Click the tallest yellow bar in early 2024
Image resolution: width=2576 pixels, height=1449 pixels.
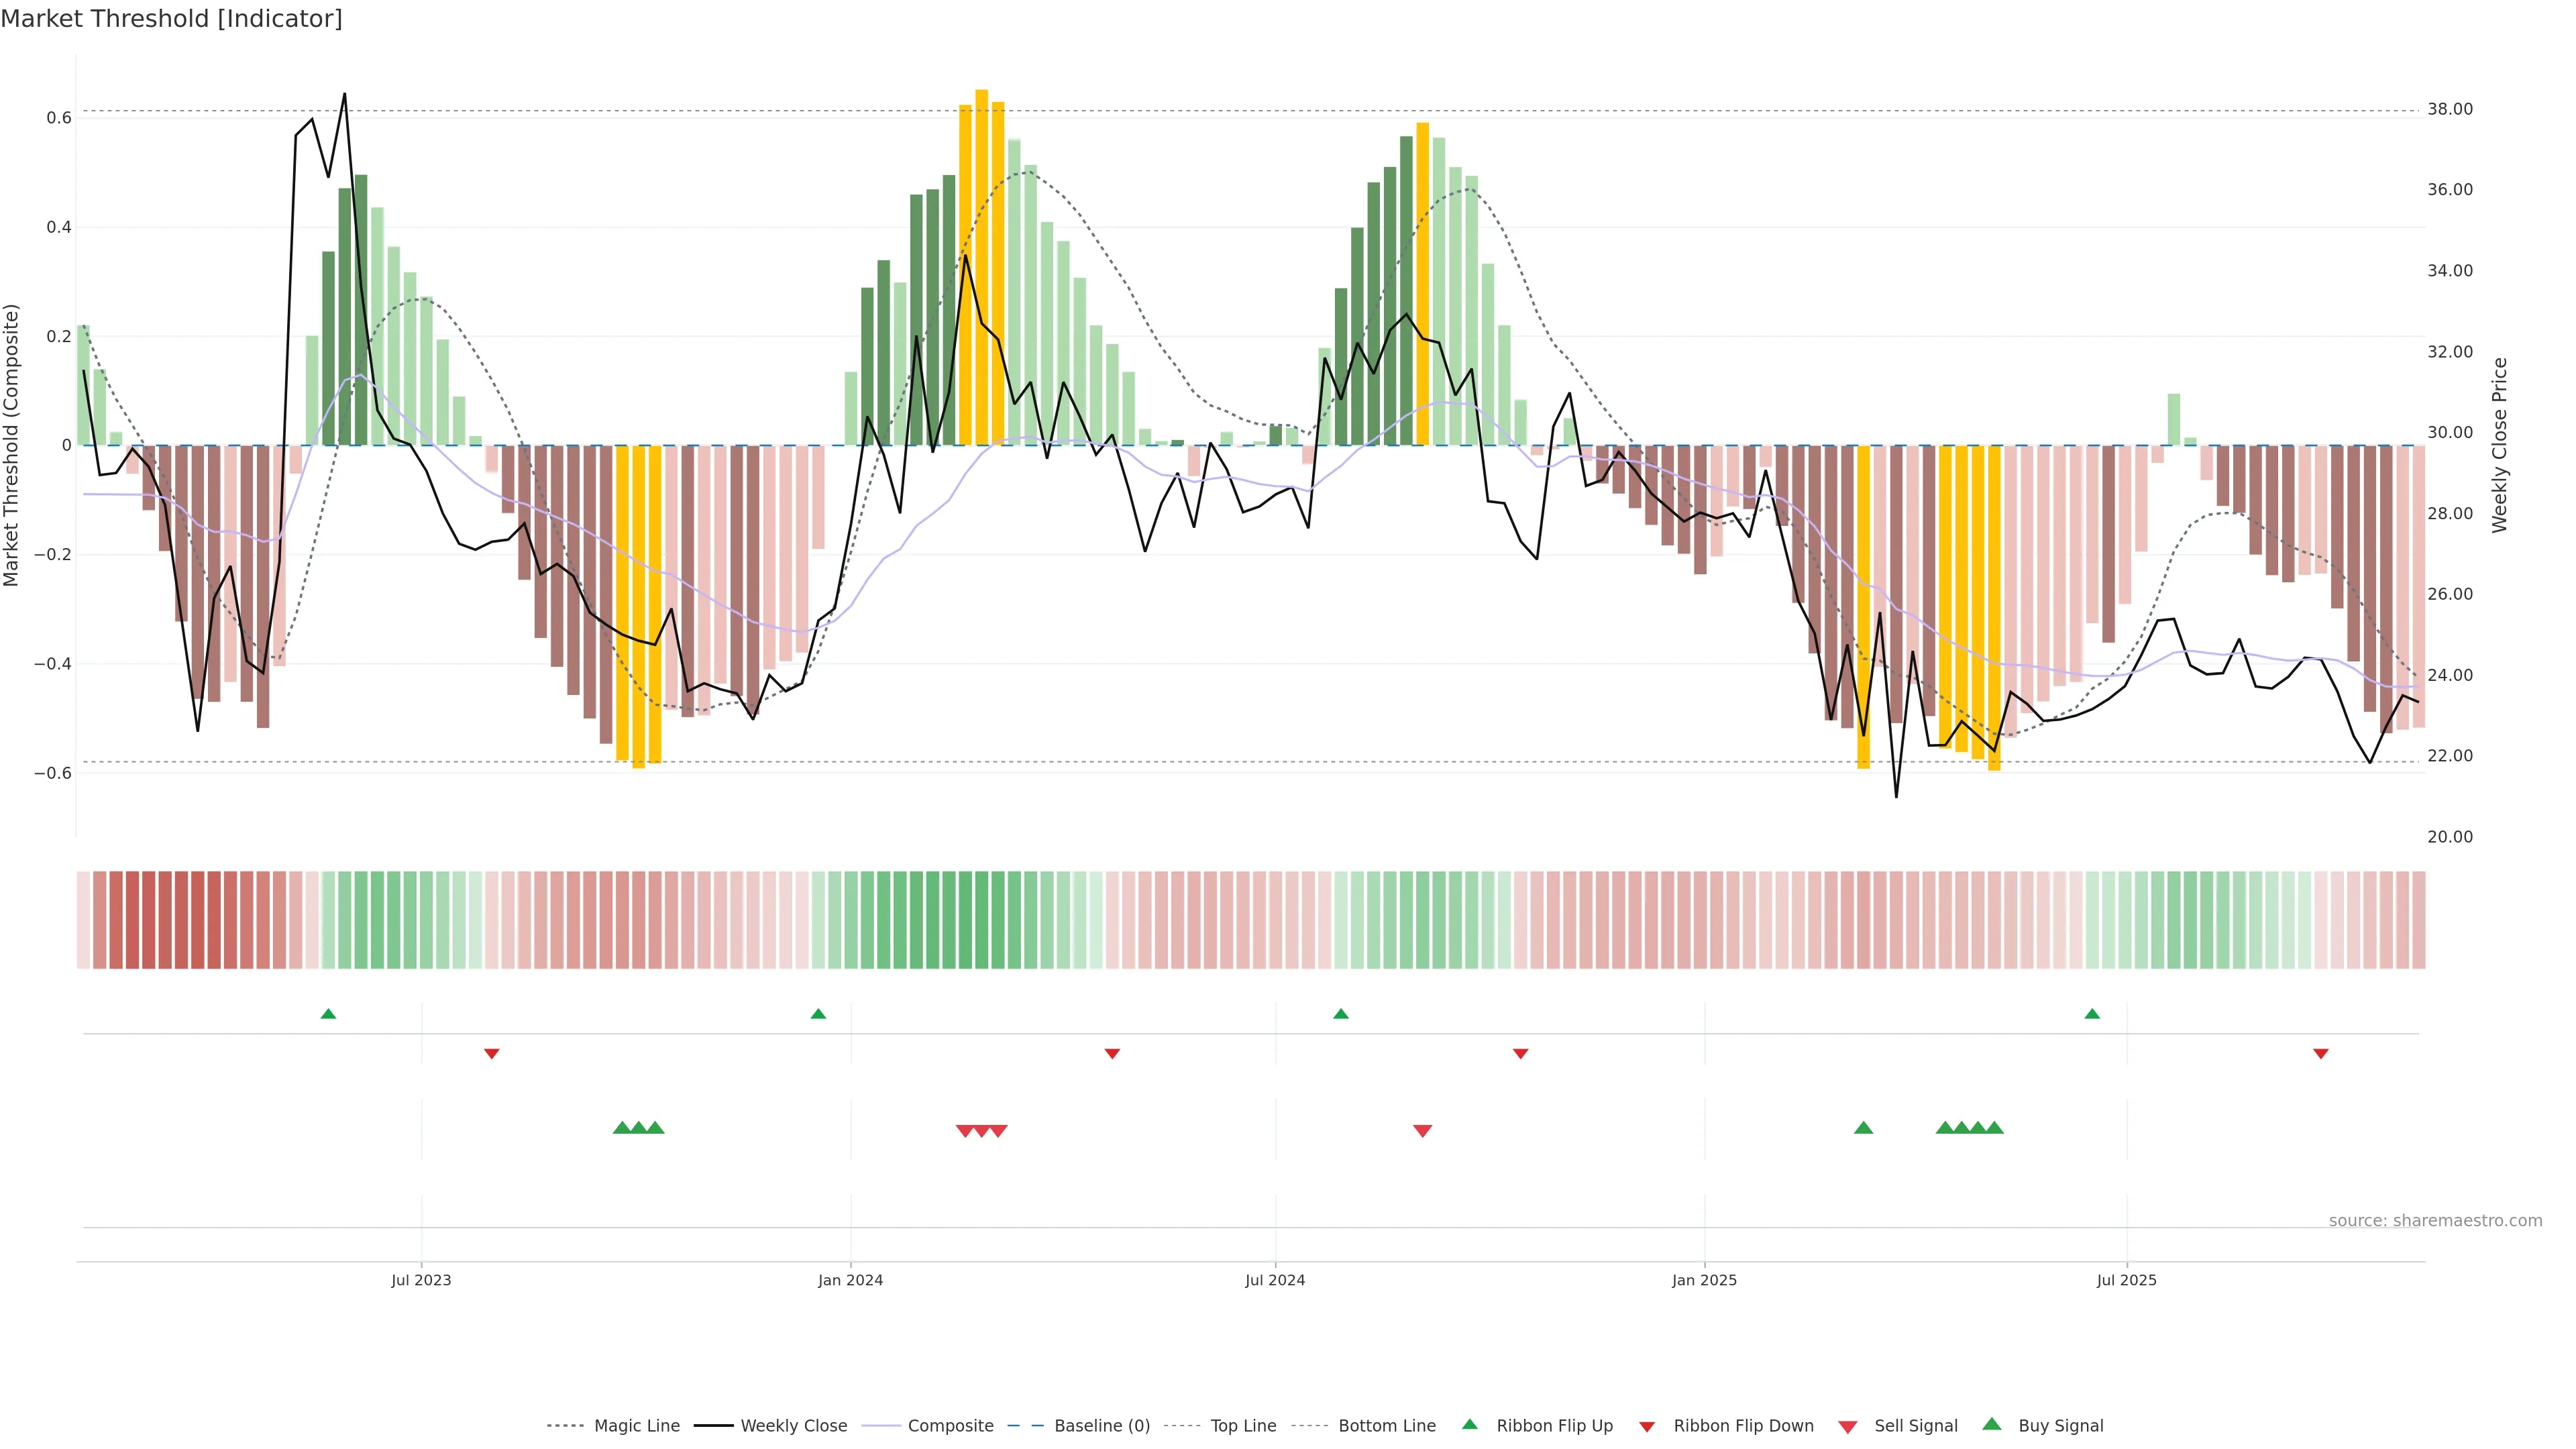click(x=981, y=267)
